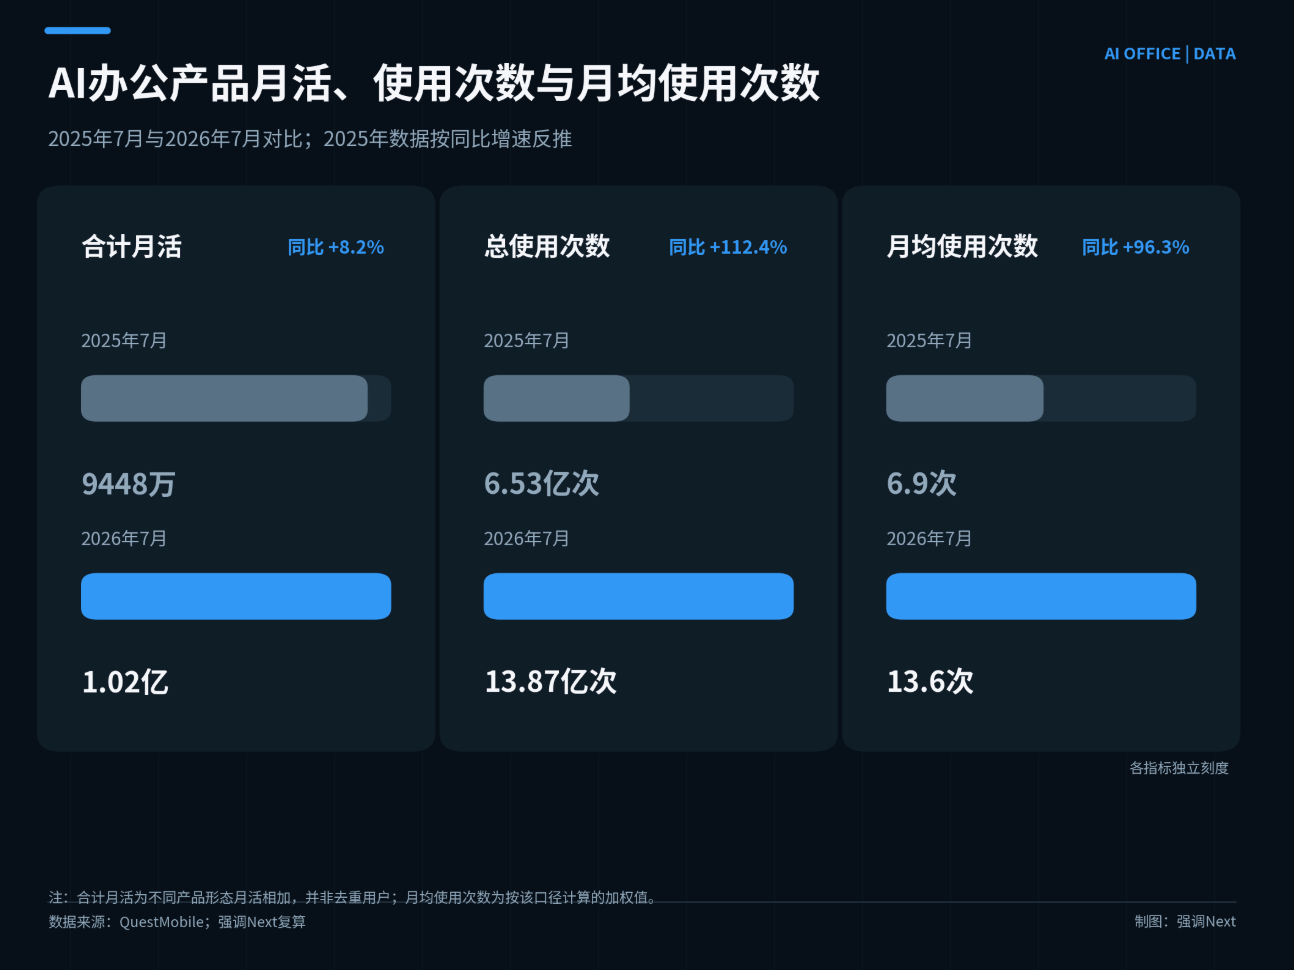The image size is (1294, 970).
Task: Click the gray 2025 bar for 总使用次数
Action: 556,398
